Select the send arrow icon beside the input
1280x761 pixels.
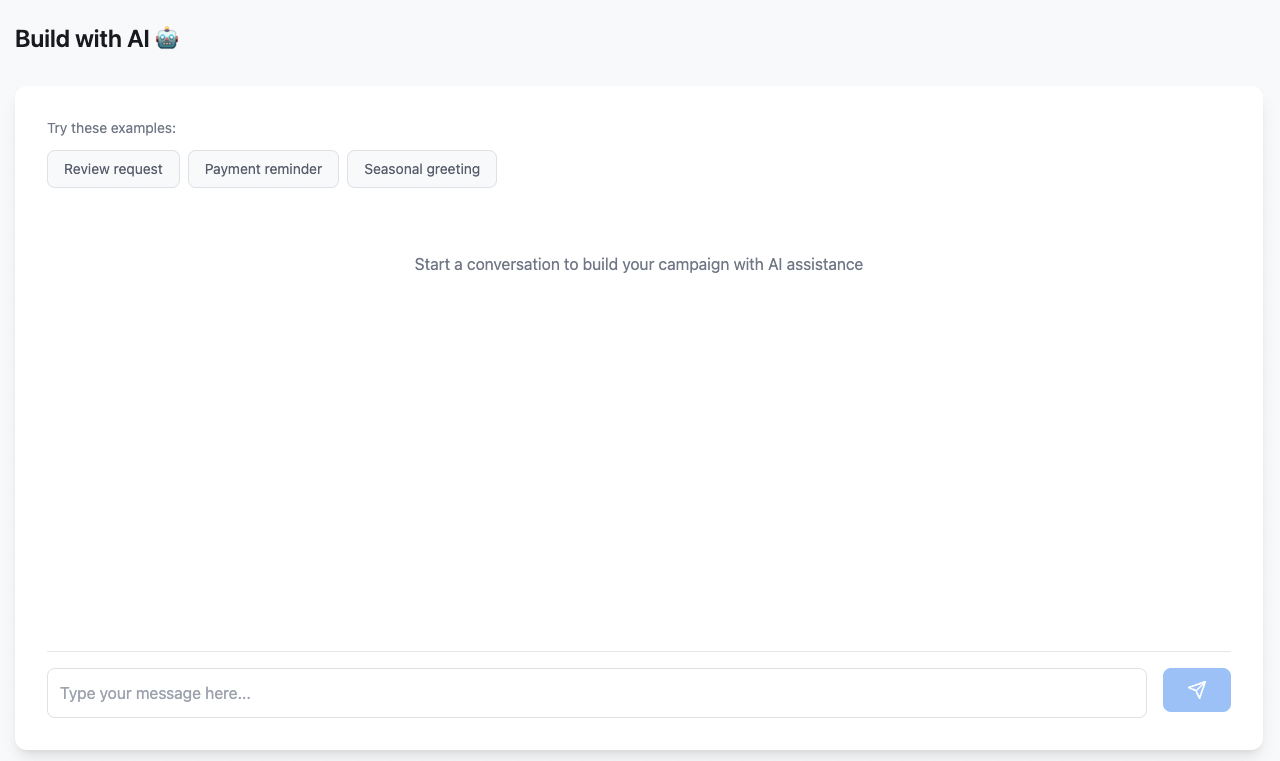coord(1196,690)
